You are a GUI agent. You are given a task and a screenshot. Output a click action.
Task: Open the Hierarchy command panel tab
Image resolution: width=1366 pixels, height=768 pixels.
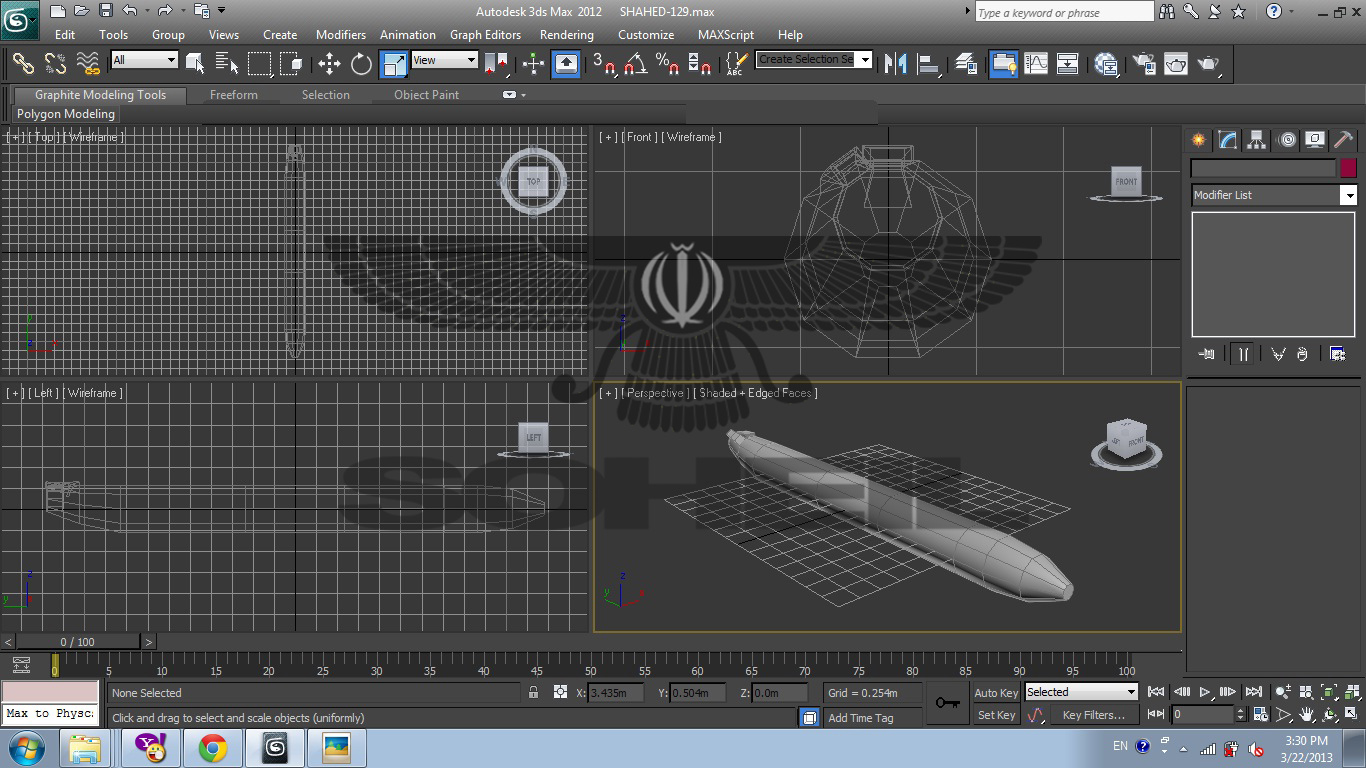1257,140
